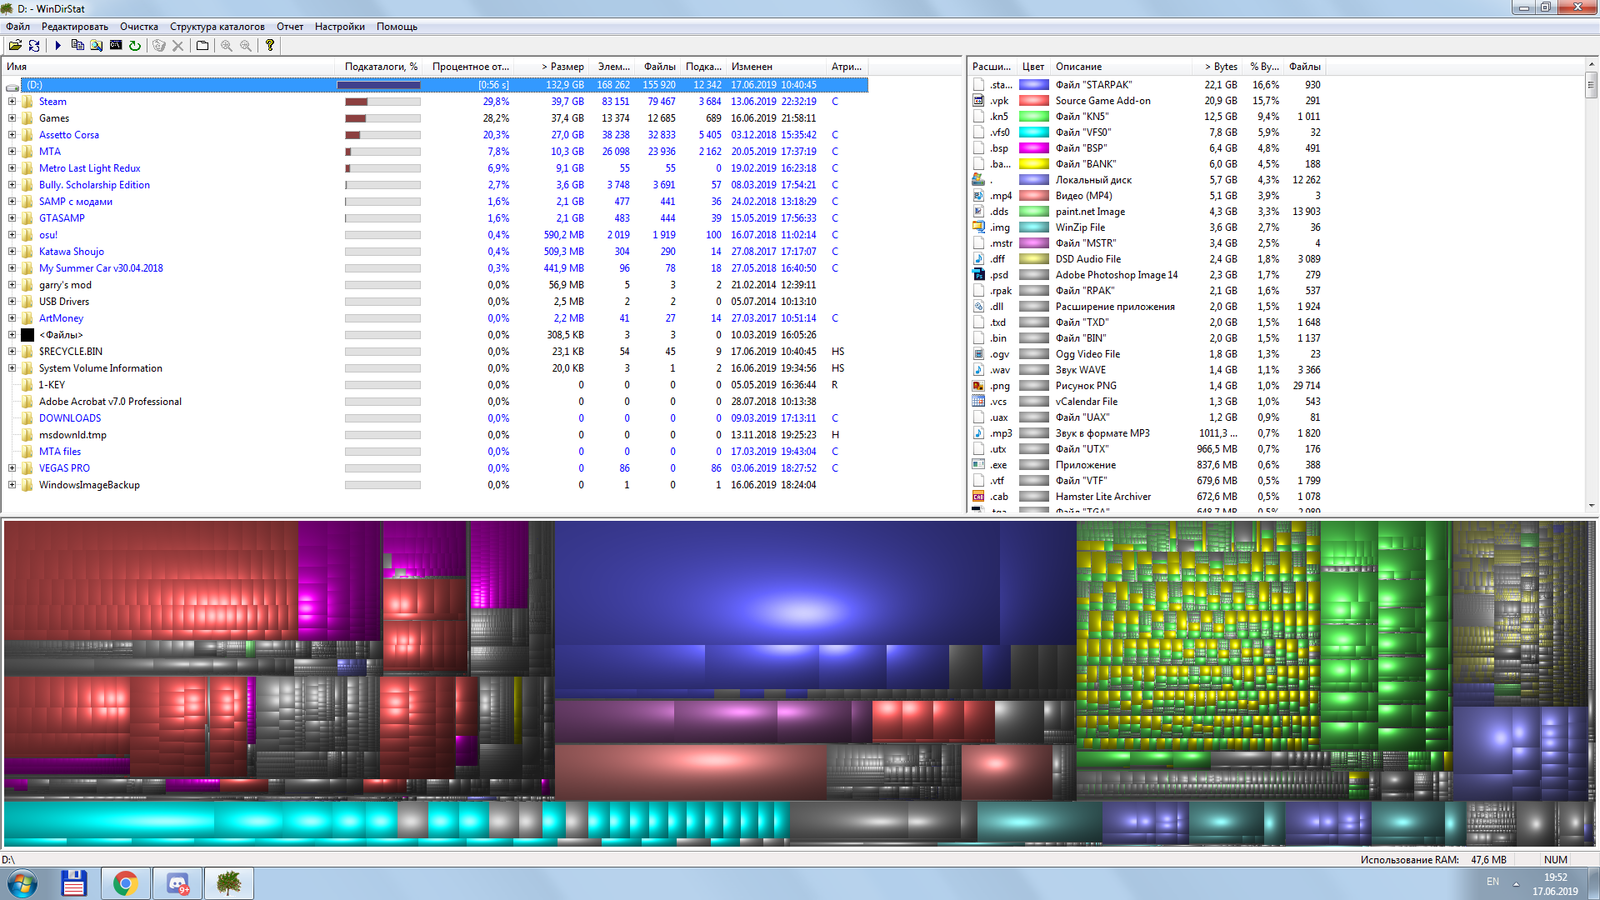This screenshot has height=900, width=1600.
Task: Click the EN language indicator in tray
Action: pyautogui.click(x=1492, y=881)
